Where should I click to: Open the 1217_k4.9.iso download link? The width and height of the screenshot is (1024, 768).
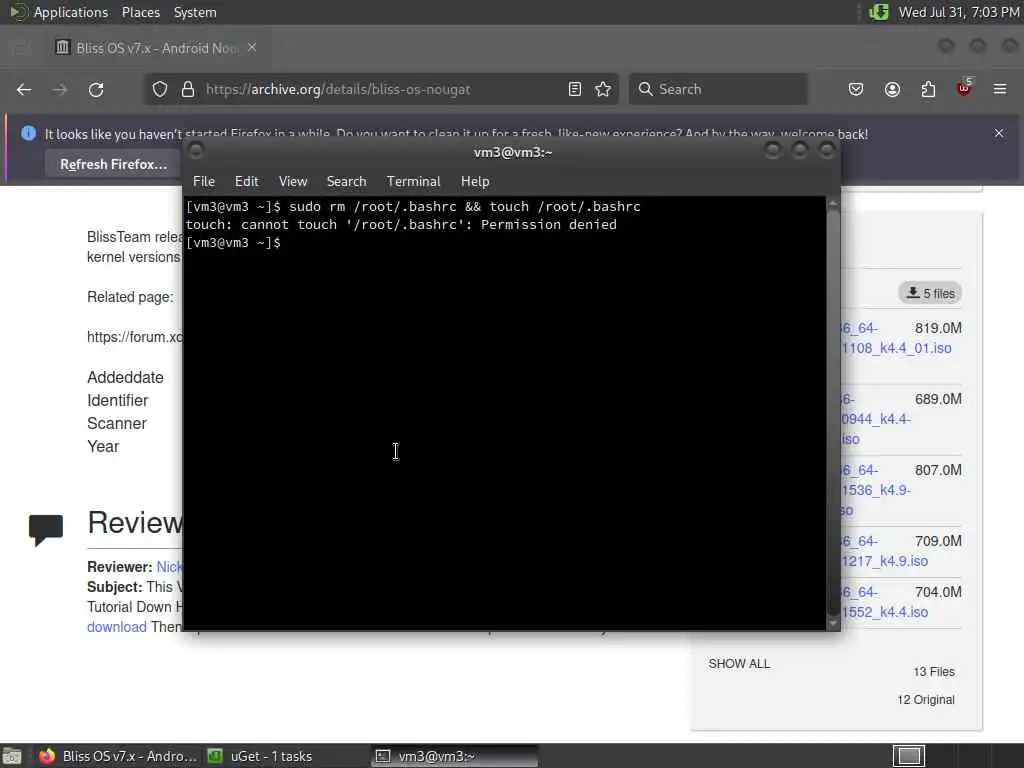[884, 561]
